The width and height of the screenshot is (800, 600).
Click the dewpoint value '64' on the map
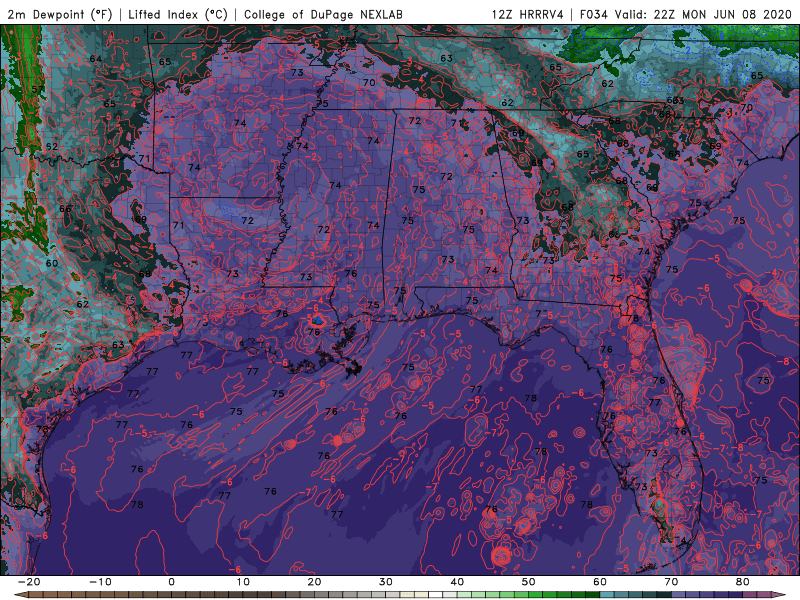coord(96,59)
